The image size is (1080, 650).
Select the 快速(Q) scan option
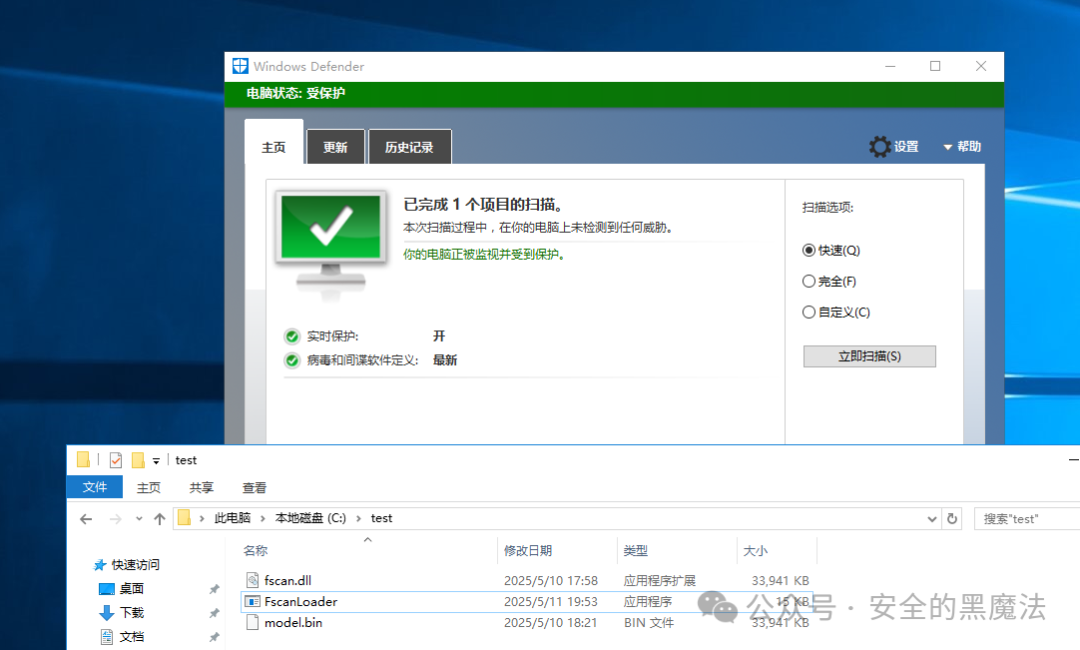[809, 250]
